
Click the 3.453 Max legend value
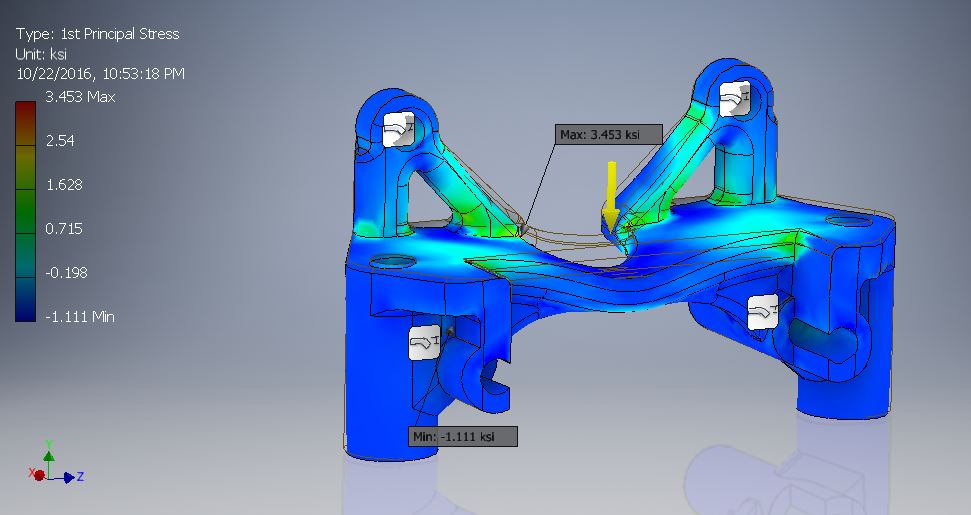(81, 97)
